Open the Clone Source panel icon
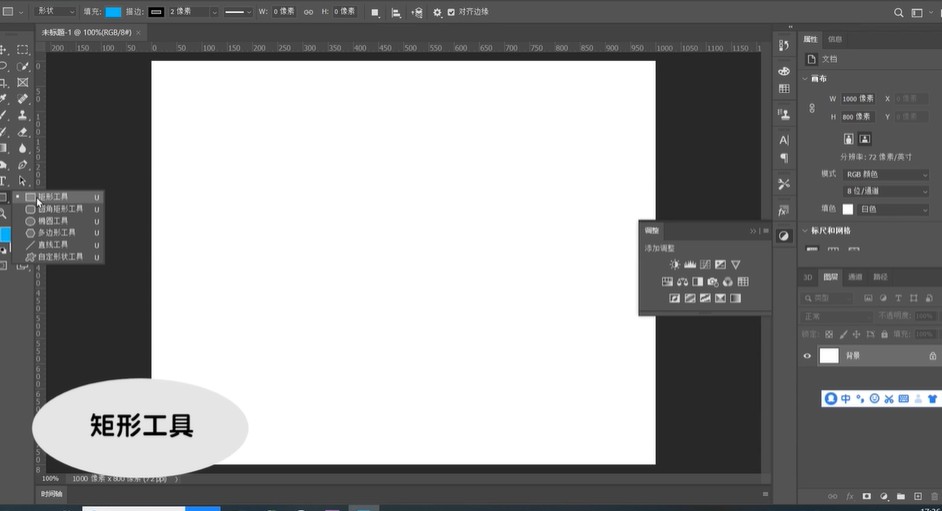Viewport: 942px width, 511px height. point(784,114)
